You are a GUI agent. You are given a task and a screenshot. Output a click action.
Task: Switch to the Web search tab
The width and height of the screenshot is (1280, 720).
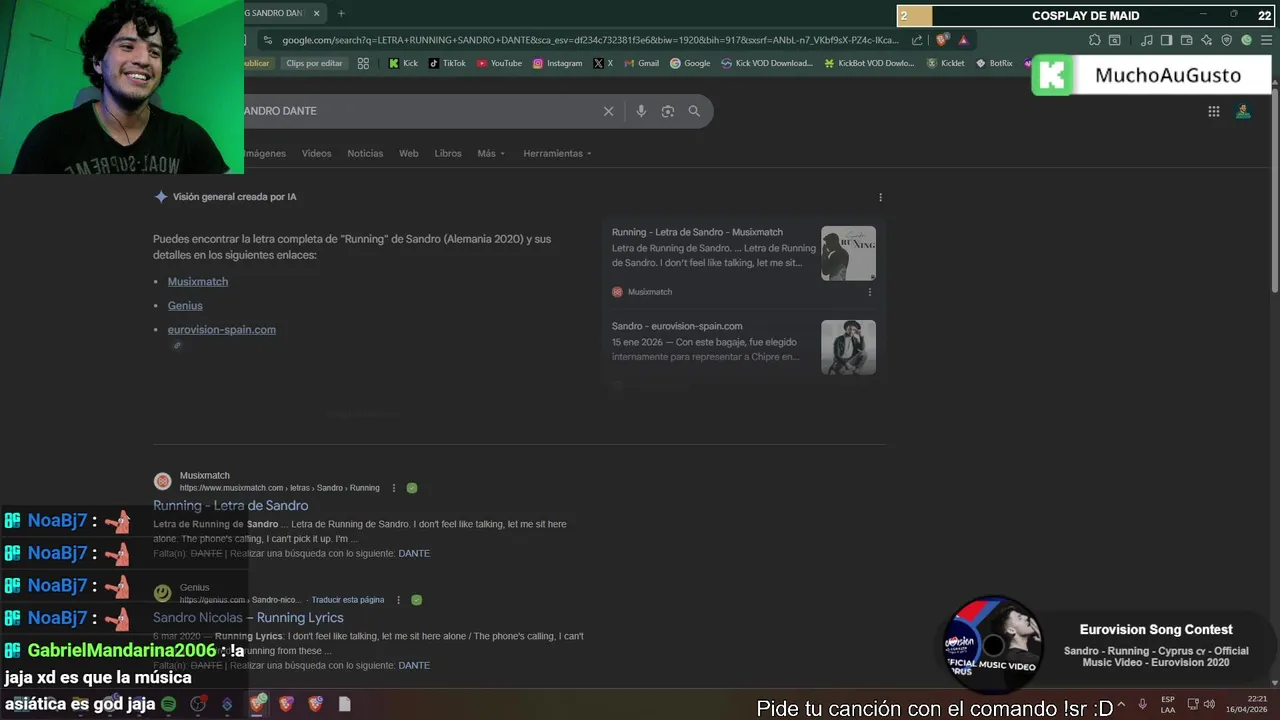408,154
